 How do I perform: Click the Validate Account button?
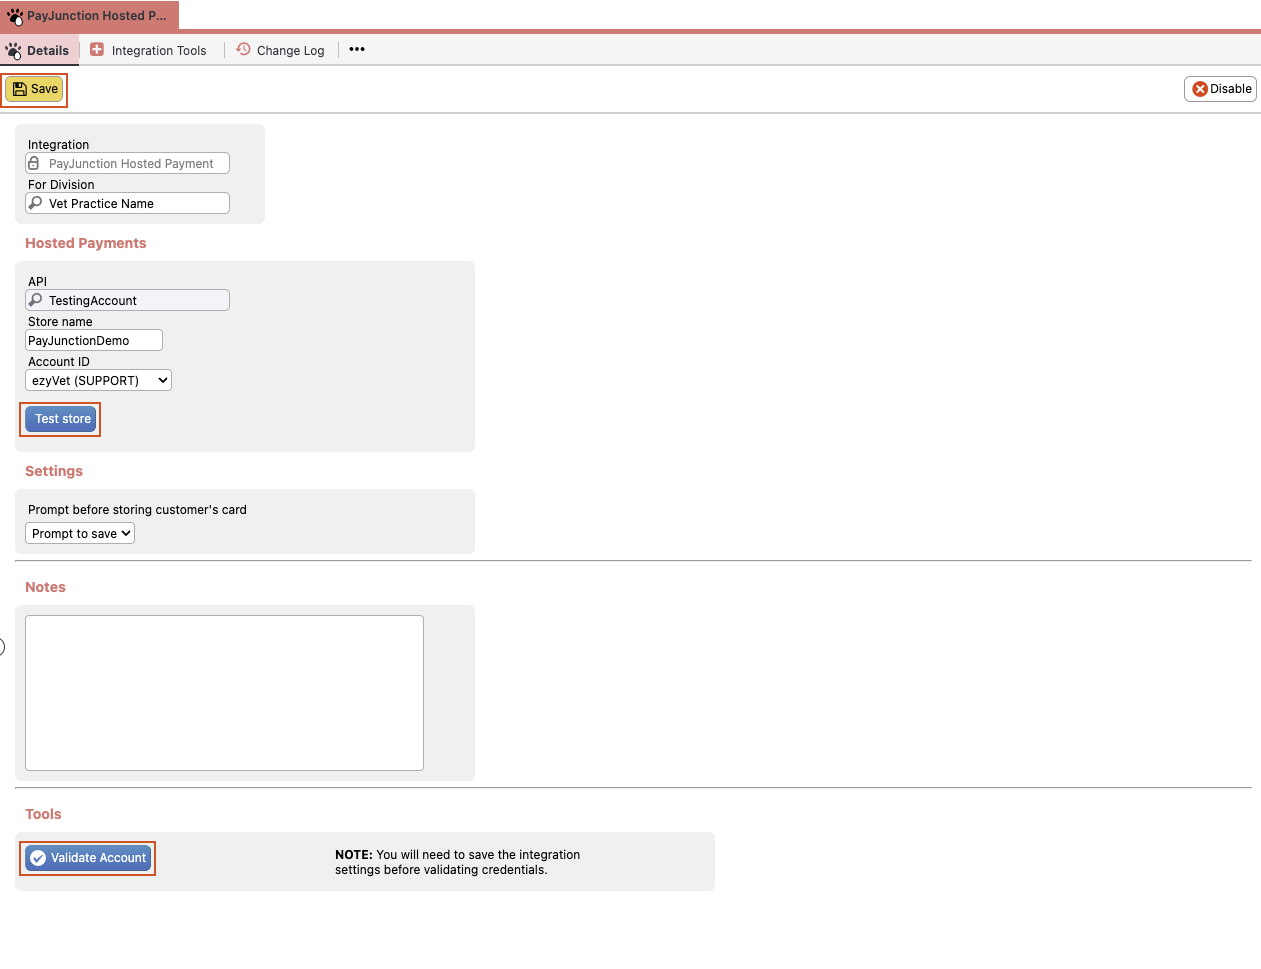pos(89,858)
